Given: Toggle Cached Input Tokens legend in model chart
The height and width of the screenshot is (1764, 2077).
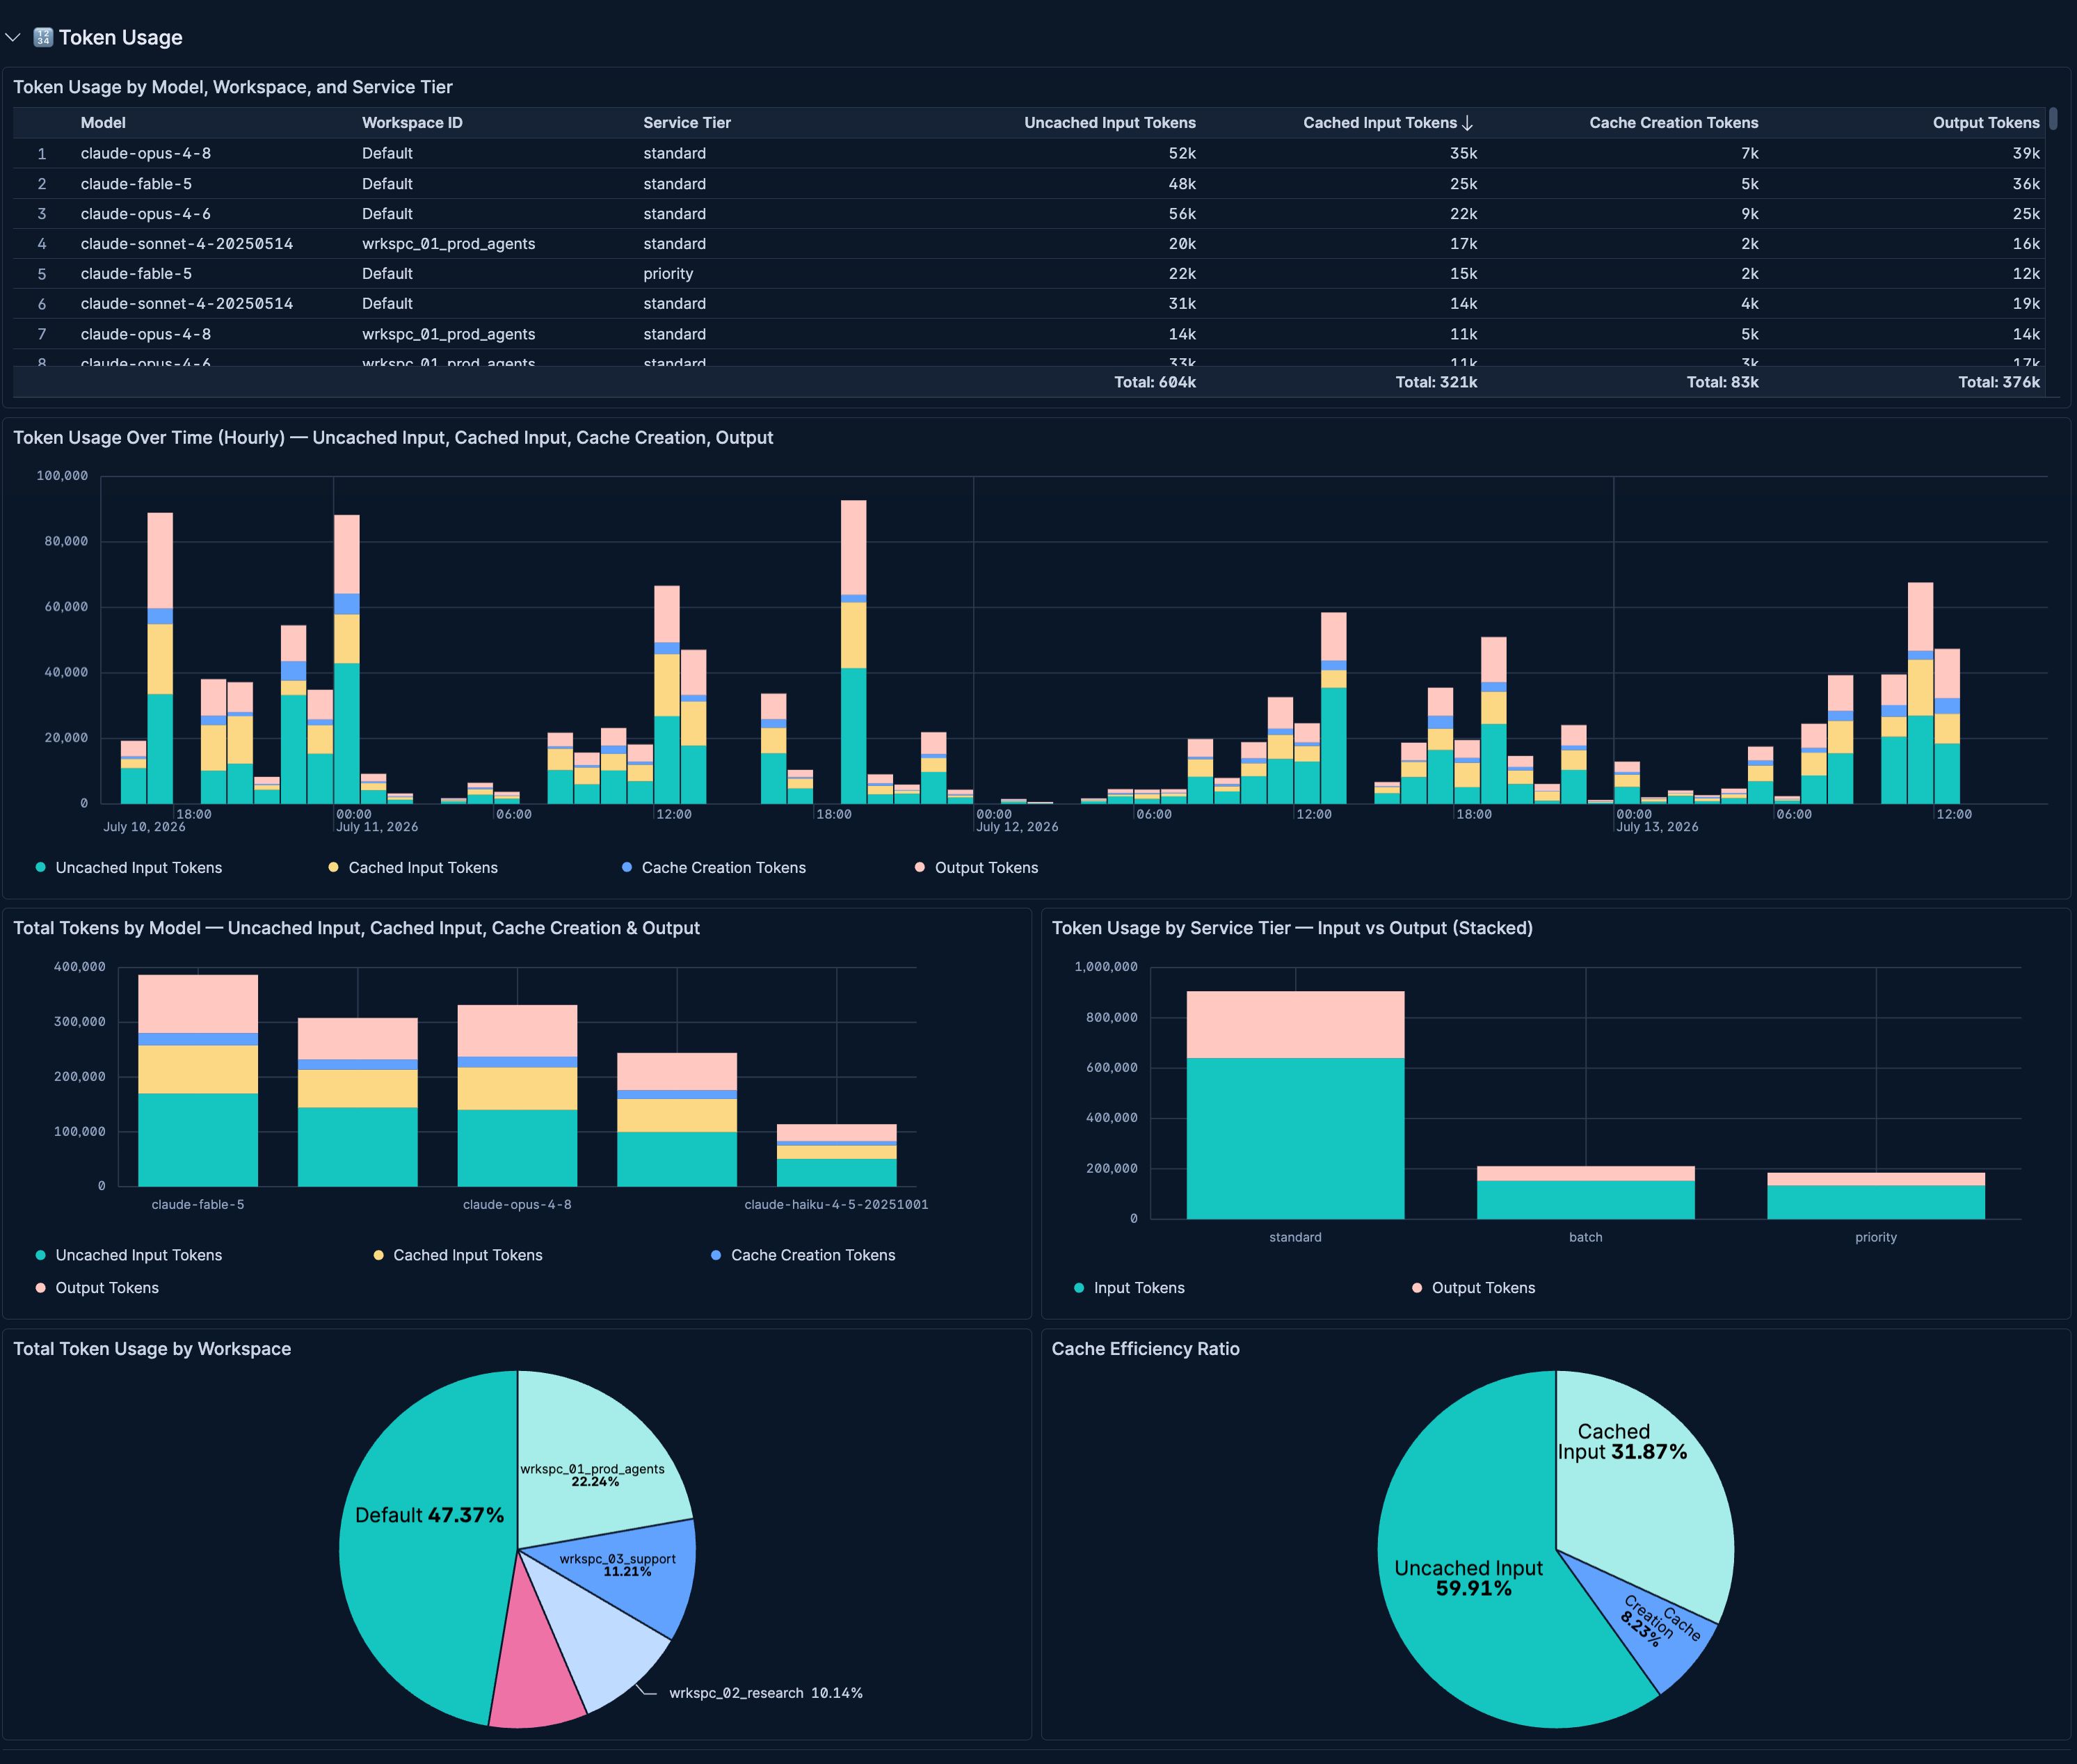Looking at the screenshot, I should [458, 1255].
